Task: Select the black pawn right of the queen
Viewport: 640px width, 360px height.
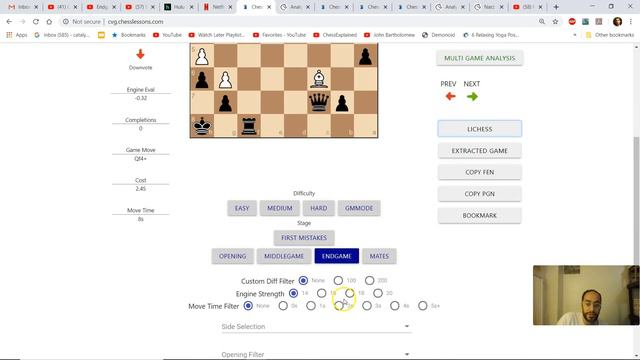Action: [x=342, y=103]
